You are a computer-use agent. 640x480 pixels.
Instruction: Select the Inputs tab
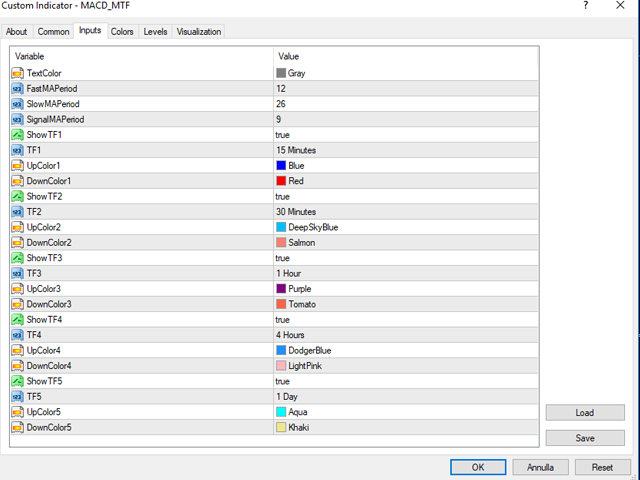point(90,31)
